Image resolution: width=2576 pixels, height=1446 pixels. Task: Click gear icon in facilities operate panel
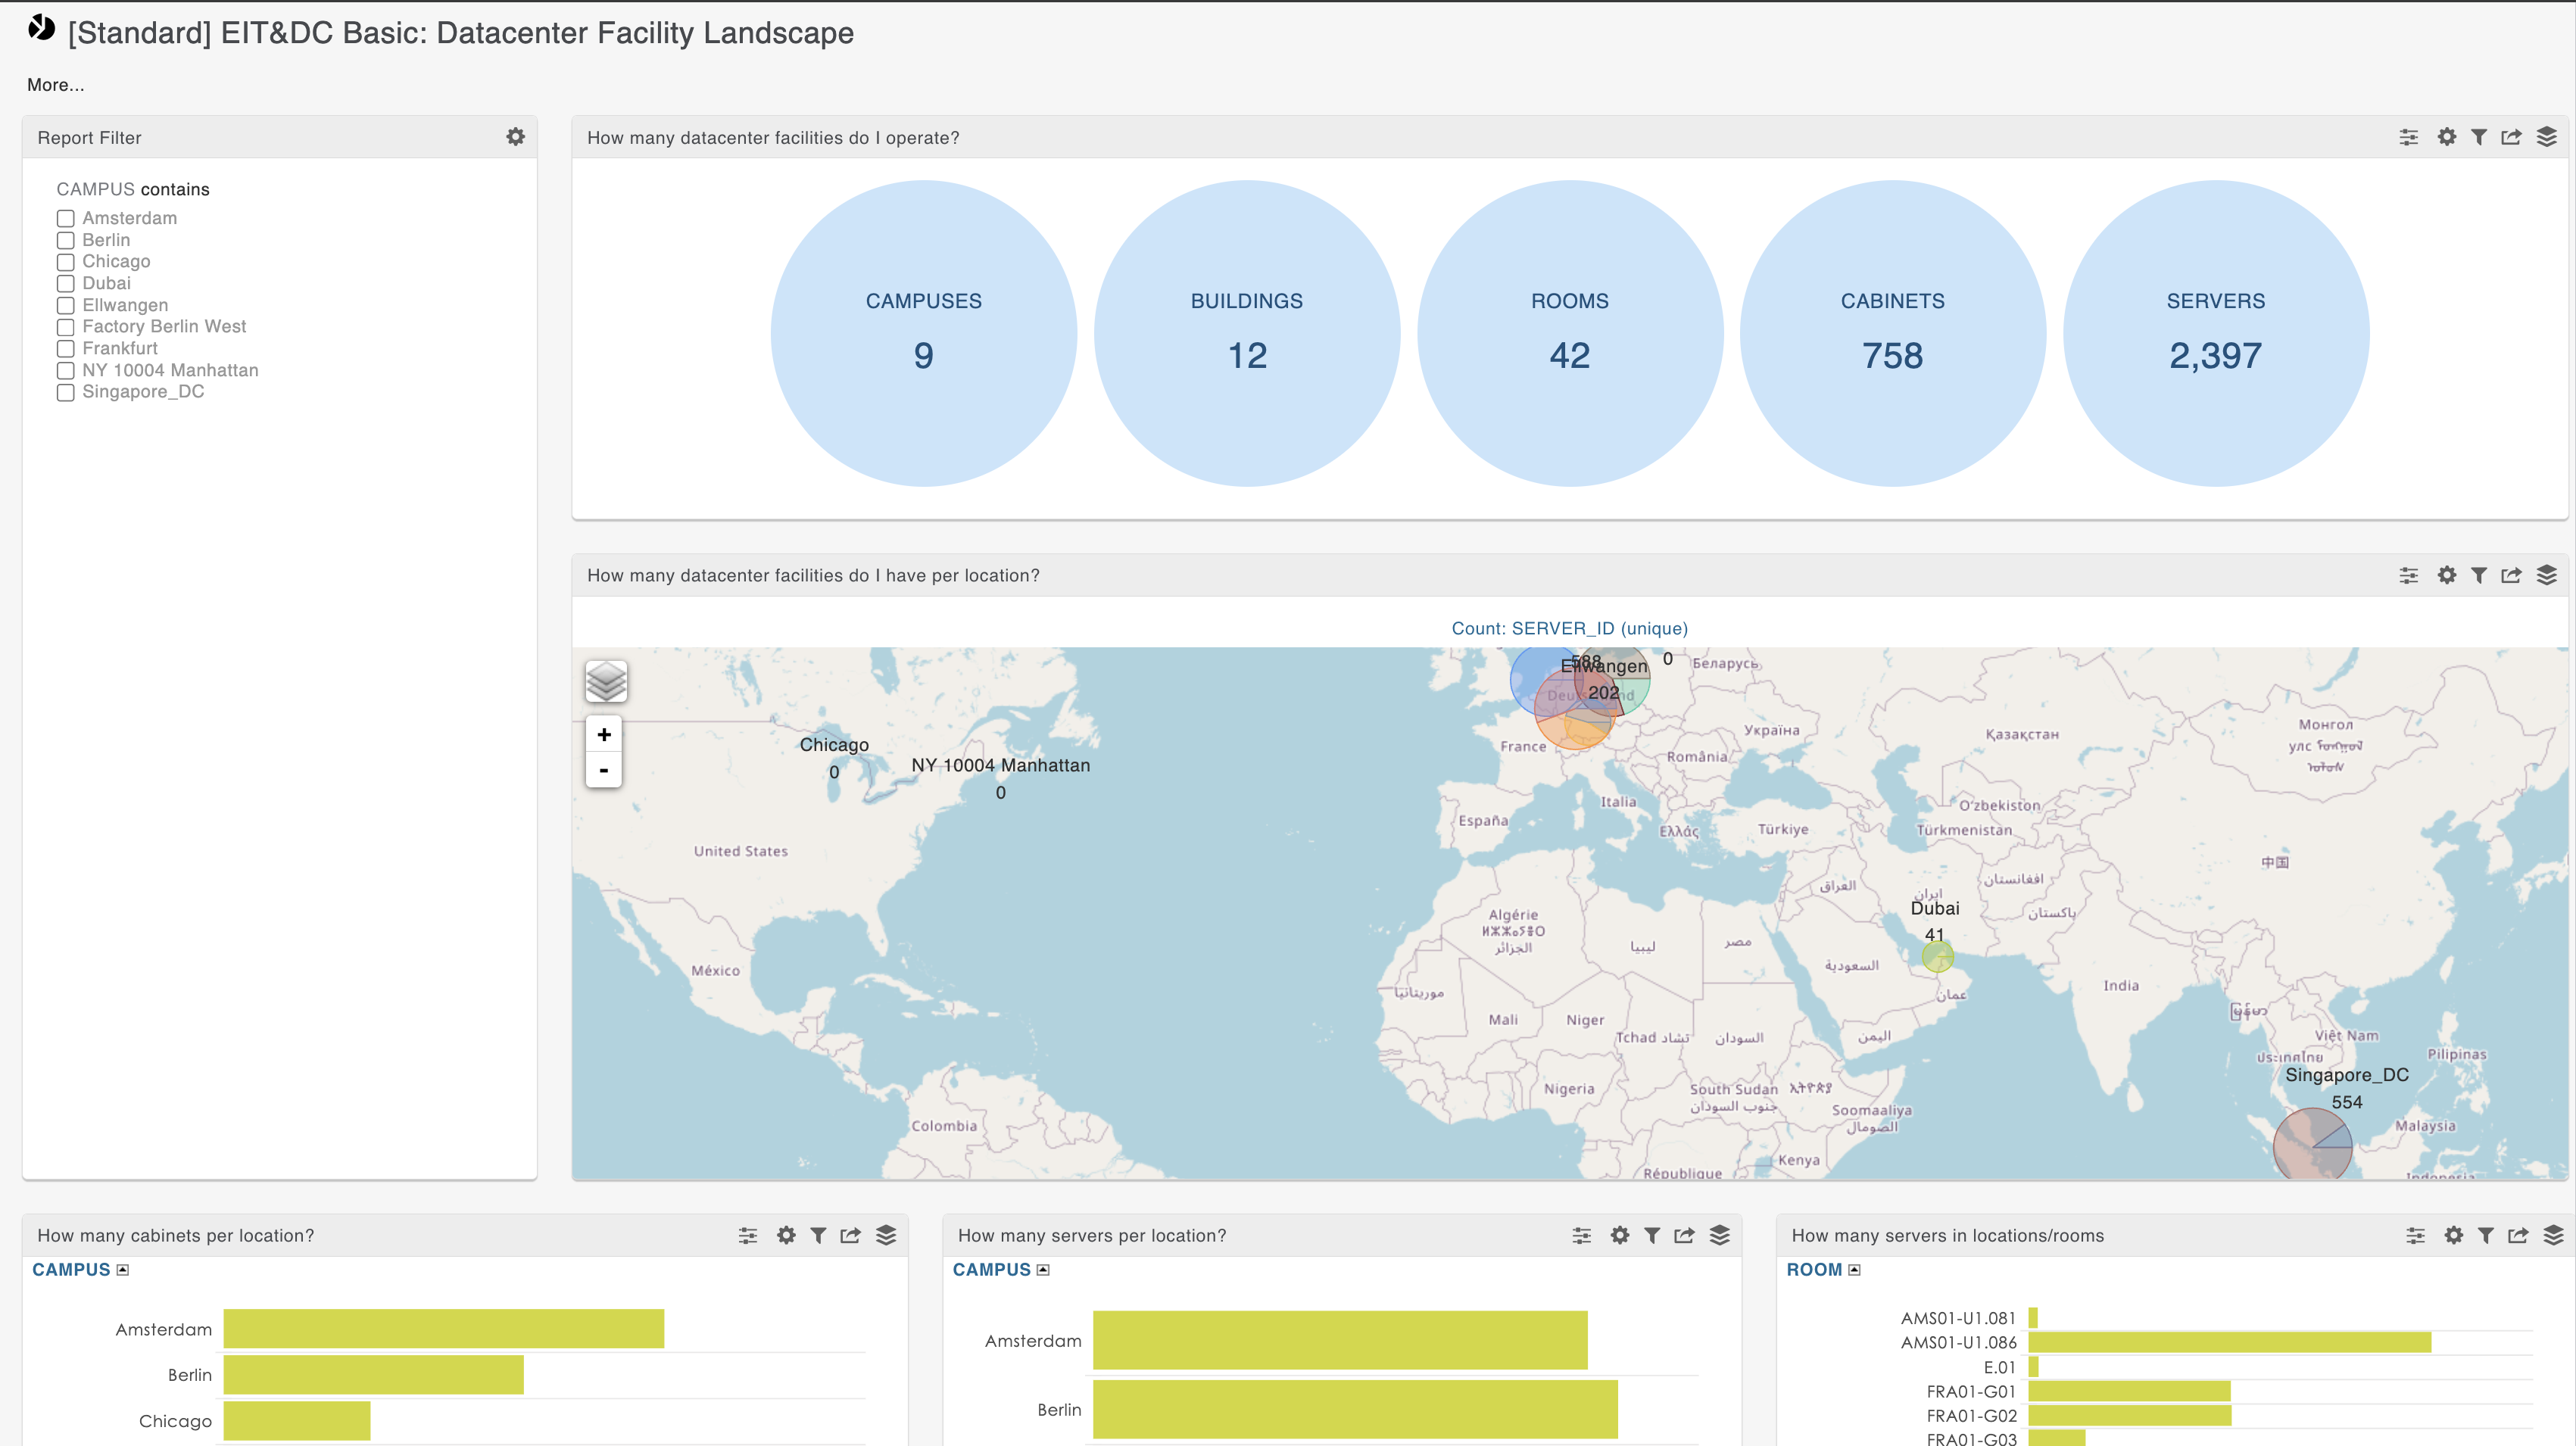pyautogui.click(x=2446, y=137)
